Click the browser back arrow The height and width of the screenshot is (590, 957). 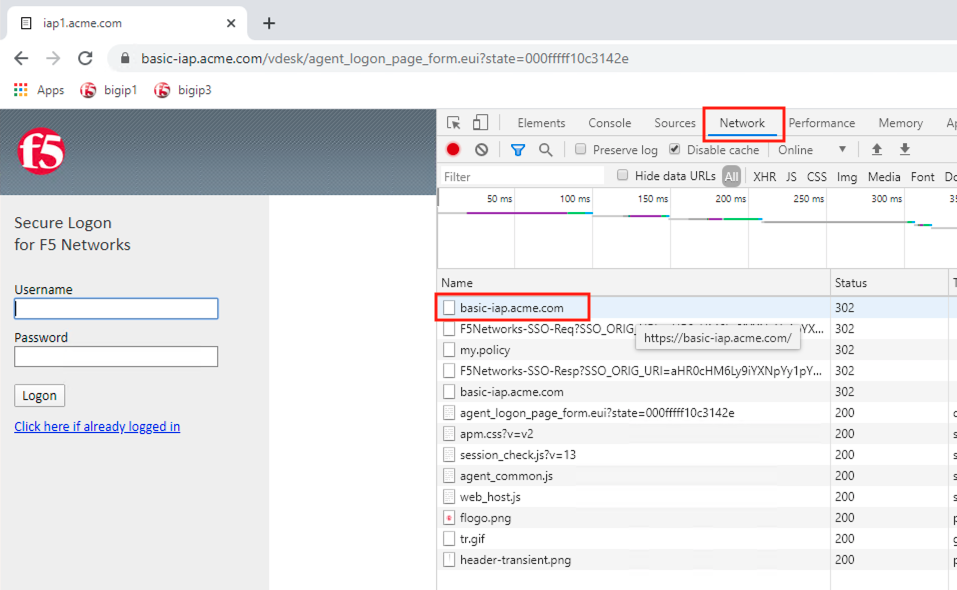(21, 59)
